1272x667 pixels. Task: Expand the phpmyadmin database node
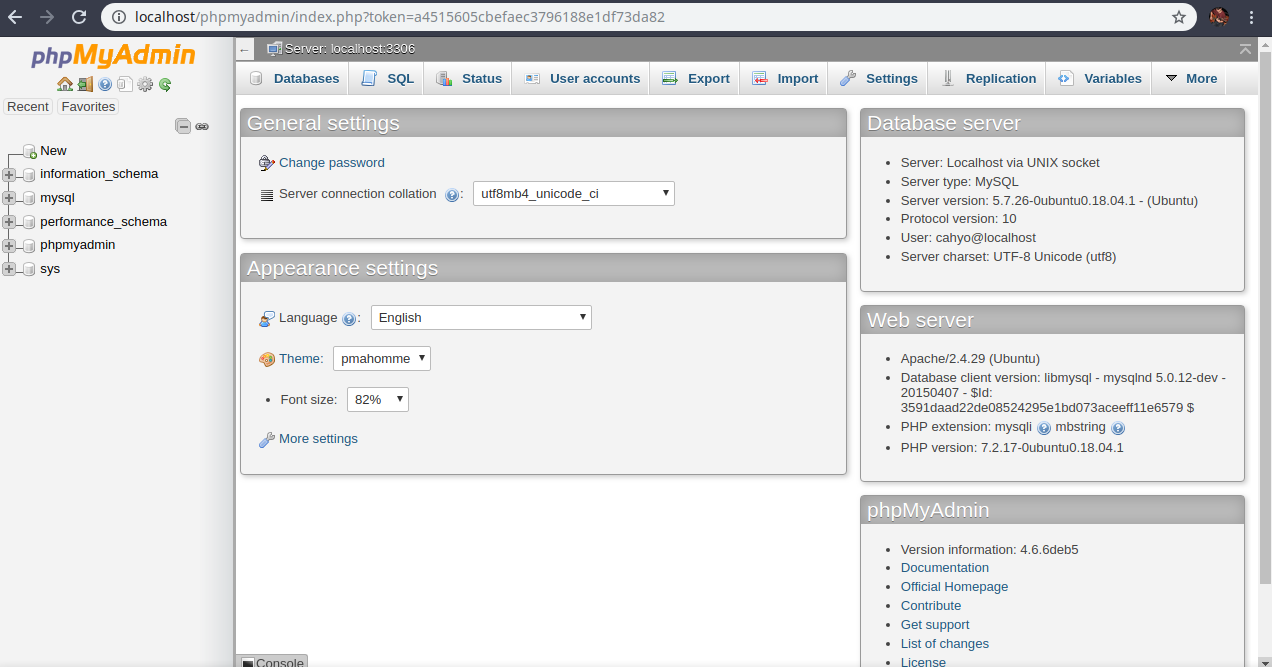coord(8,244)
